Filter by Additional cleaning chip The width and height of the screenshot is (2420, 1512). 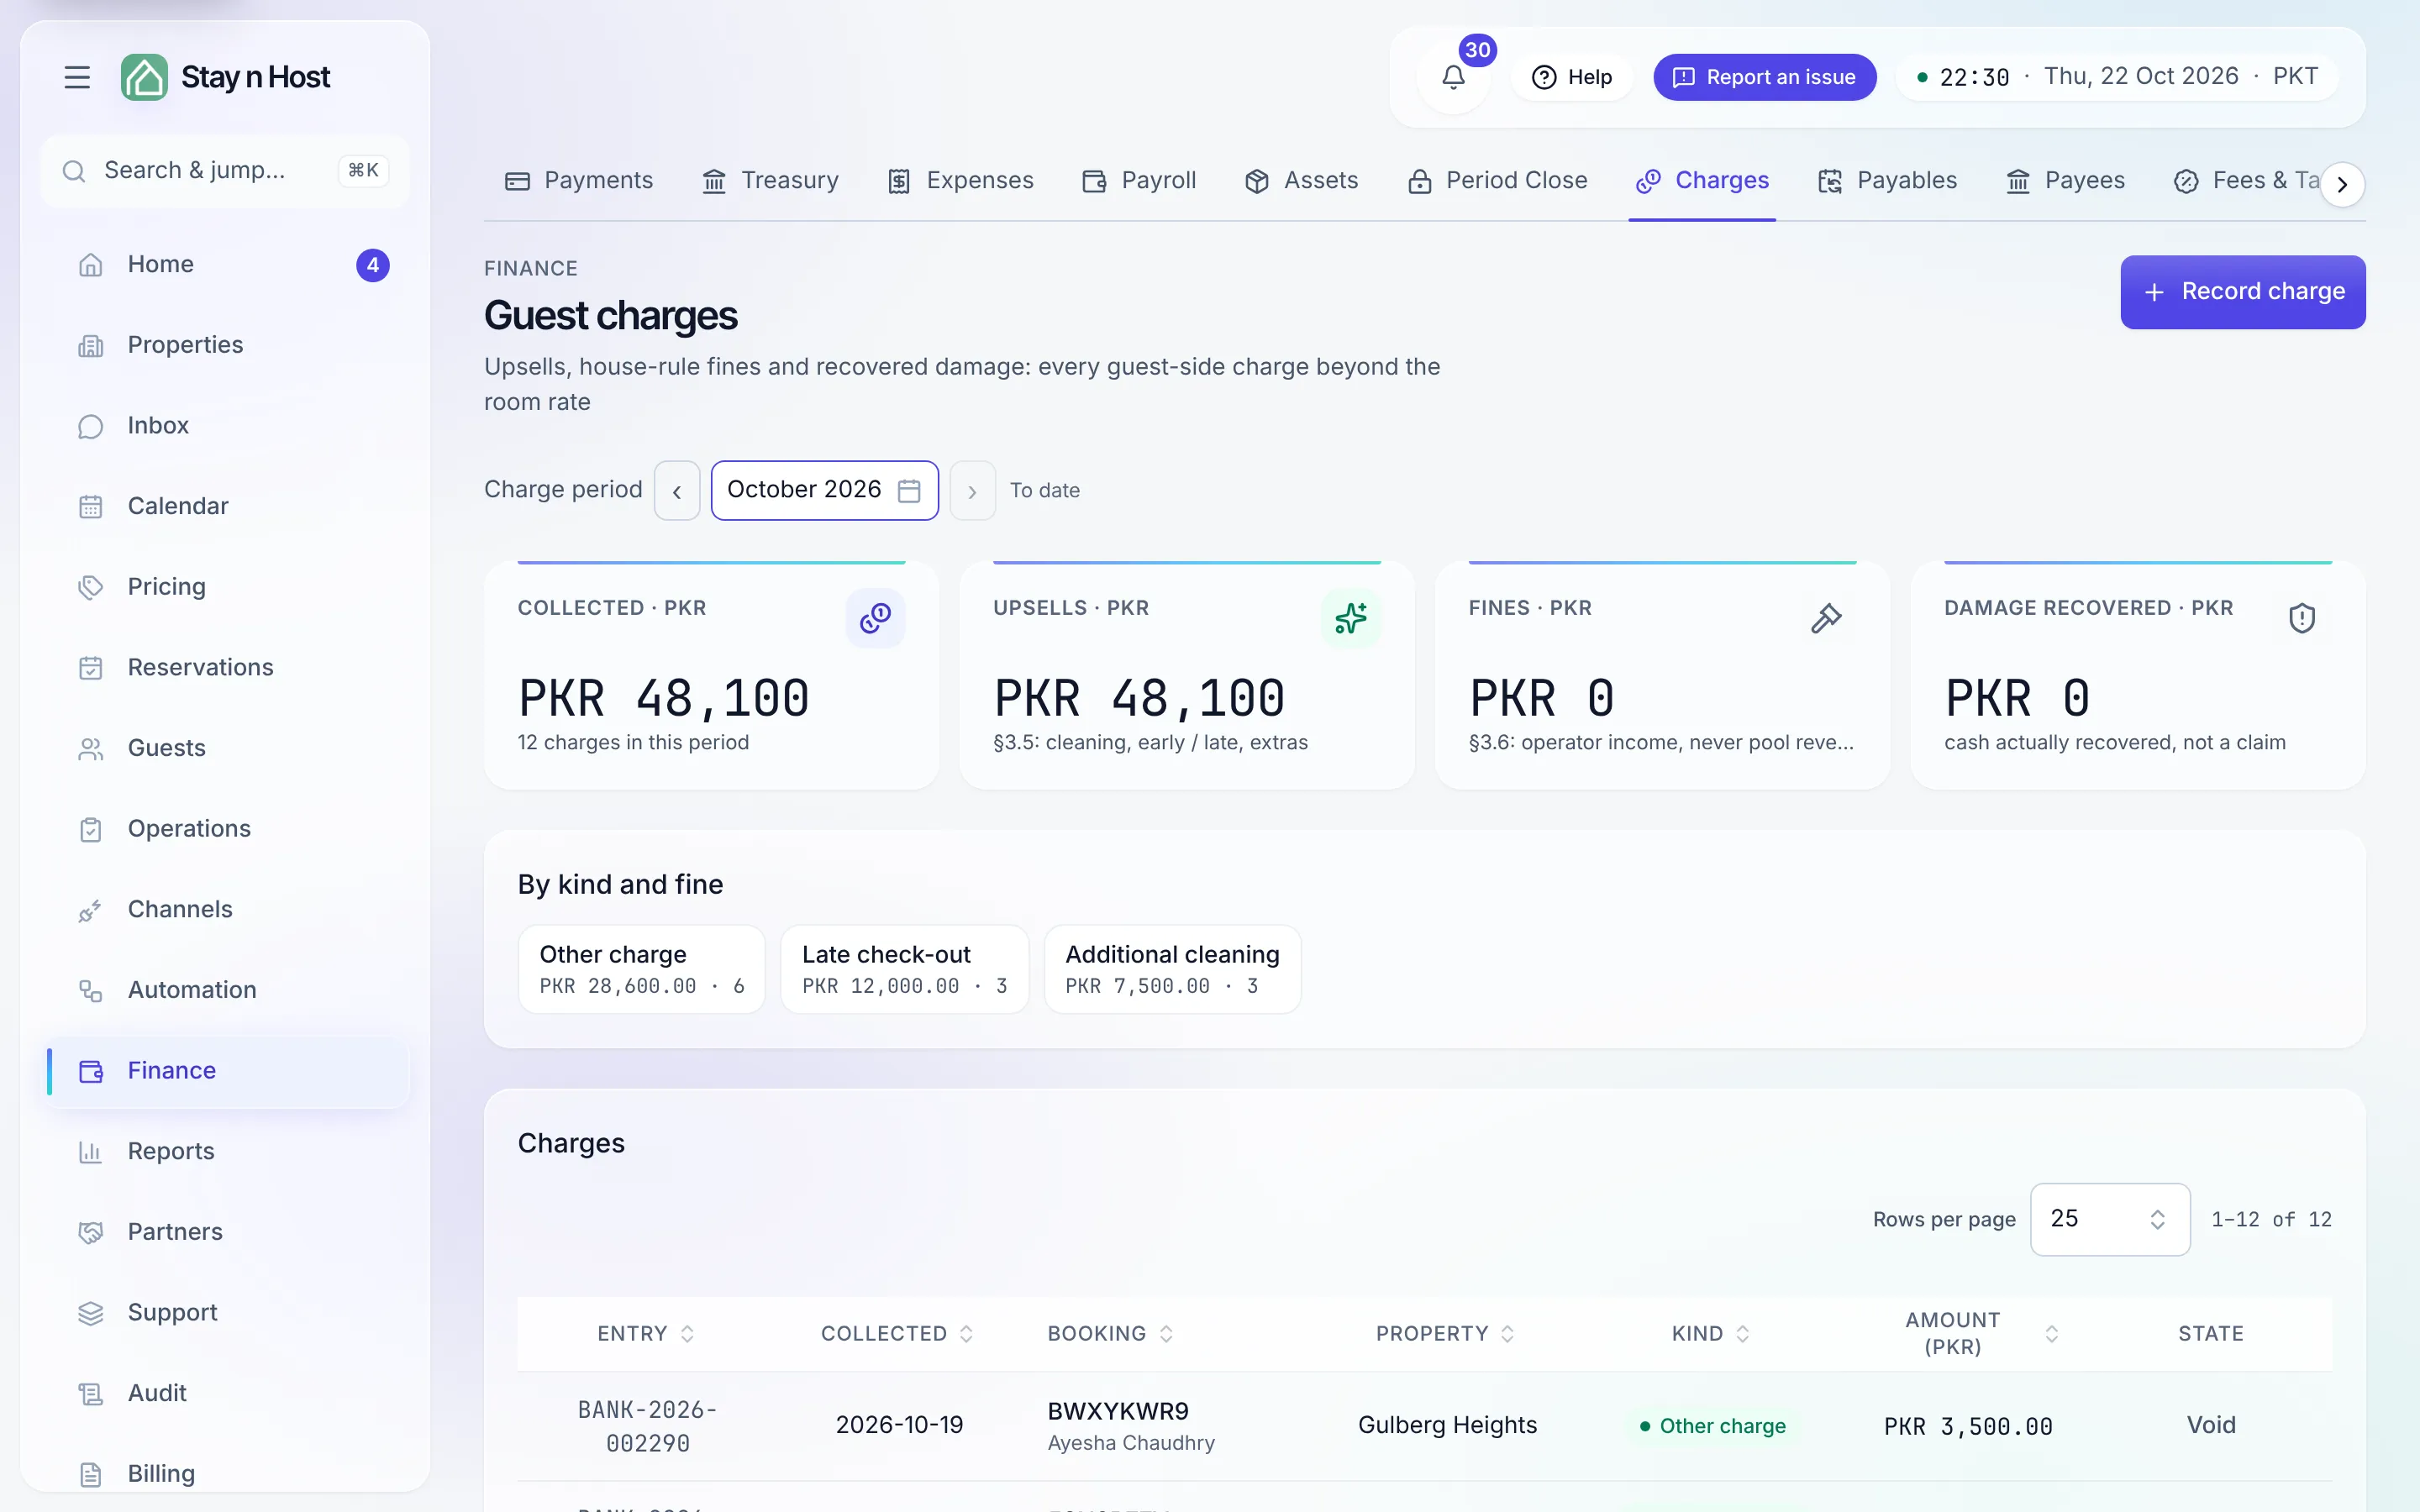point(1173,969)
